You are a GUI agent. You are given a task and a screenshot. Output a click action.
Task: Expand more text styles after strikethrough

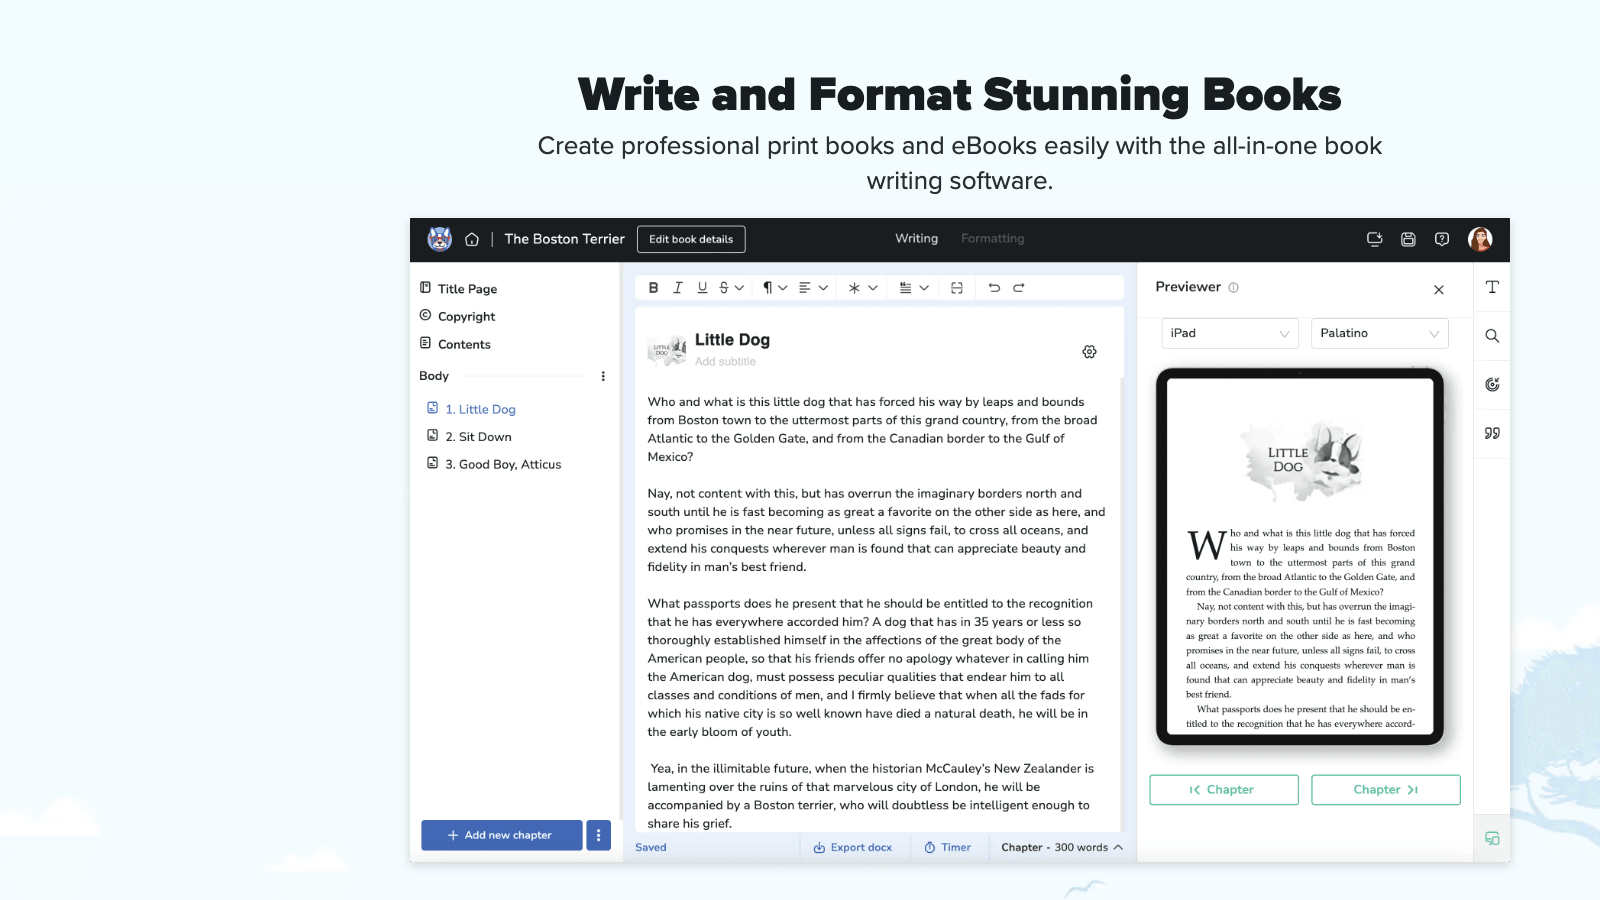point(739,288)
